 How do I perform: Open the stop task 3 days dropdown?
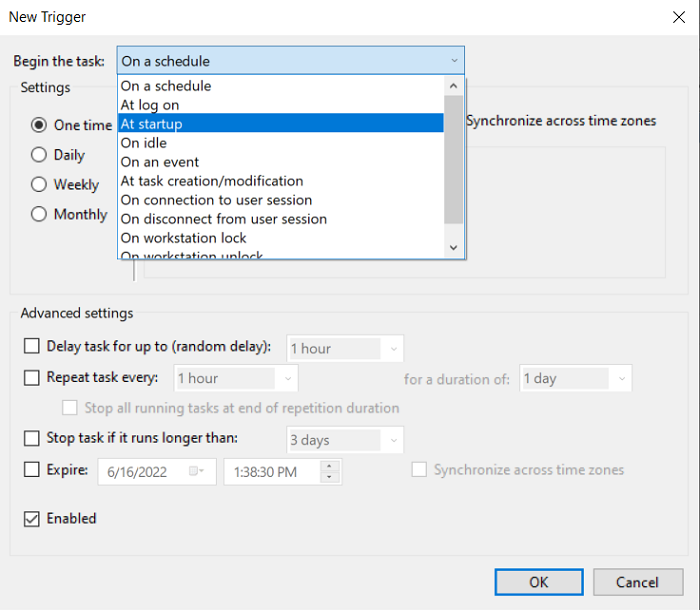(x=393, y=440)
